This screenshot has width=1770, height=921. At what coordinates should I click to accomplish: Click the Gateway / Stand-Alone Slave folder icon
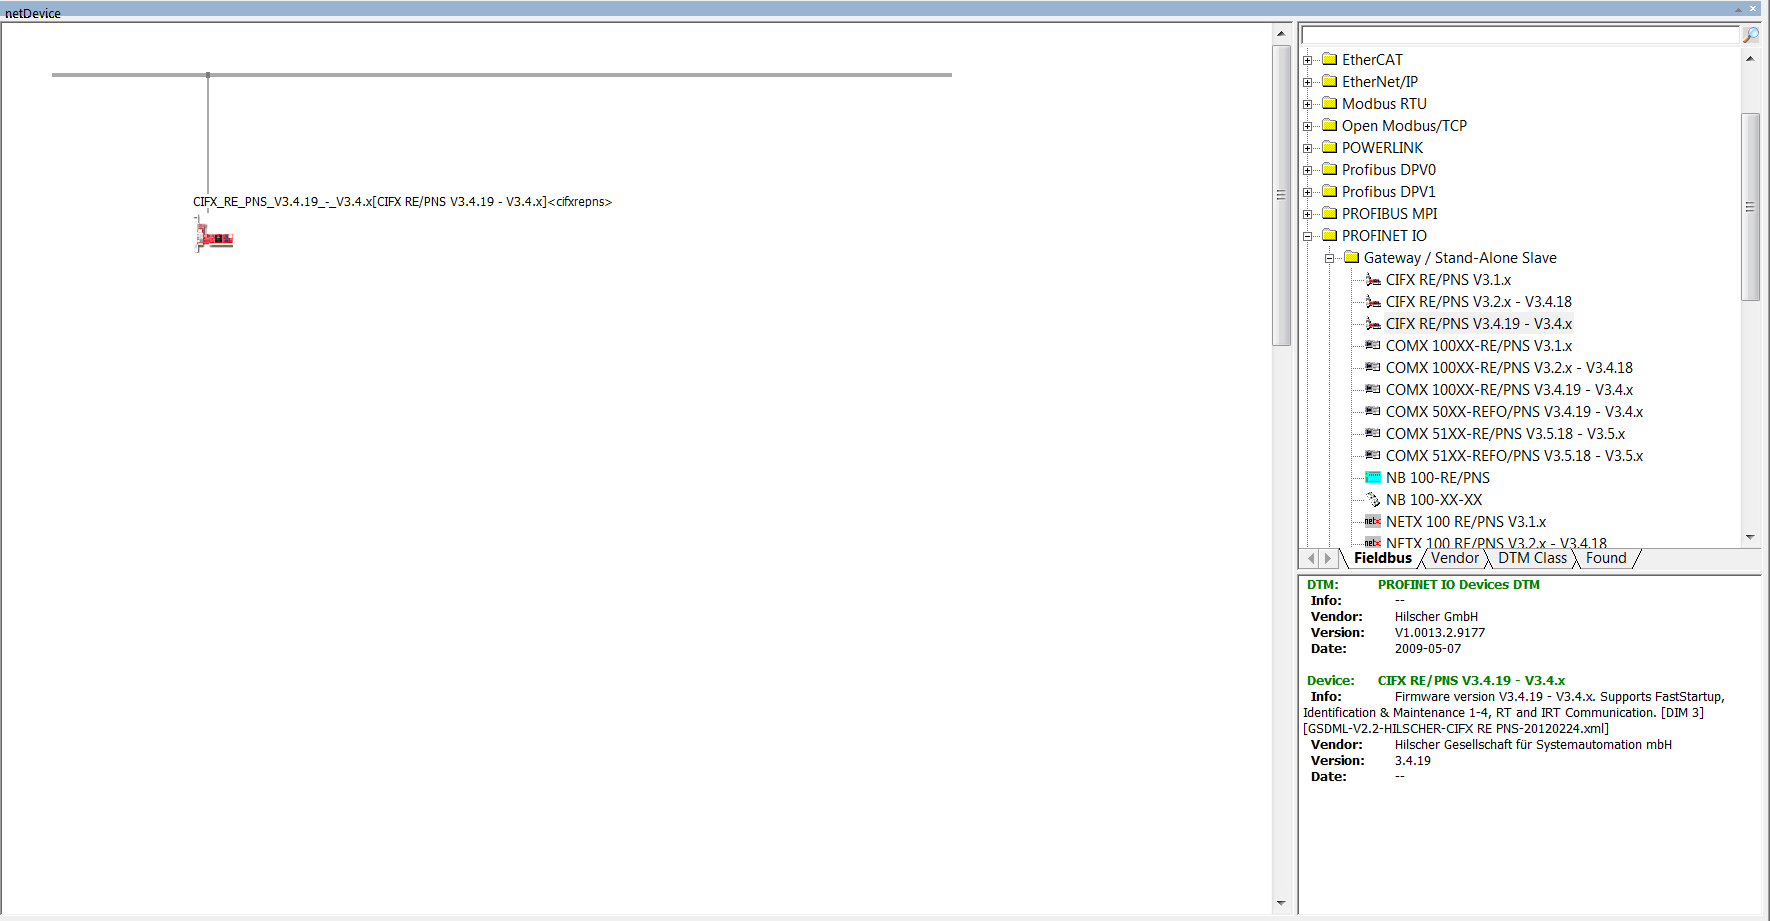tap(1352, 257)
